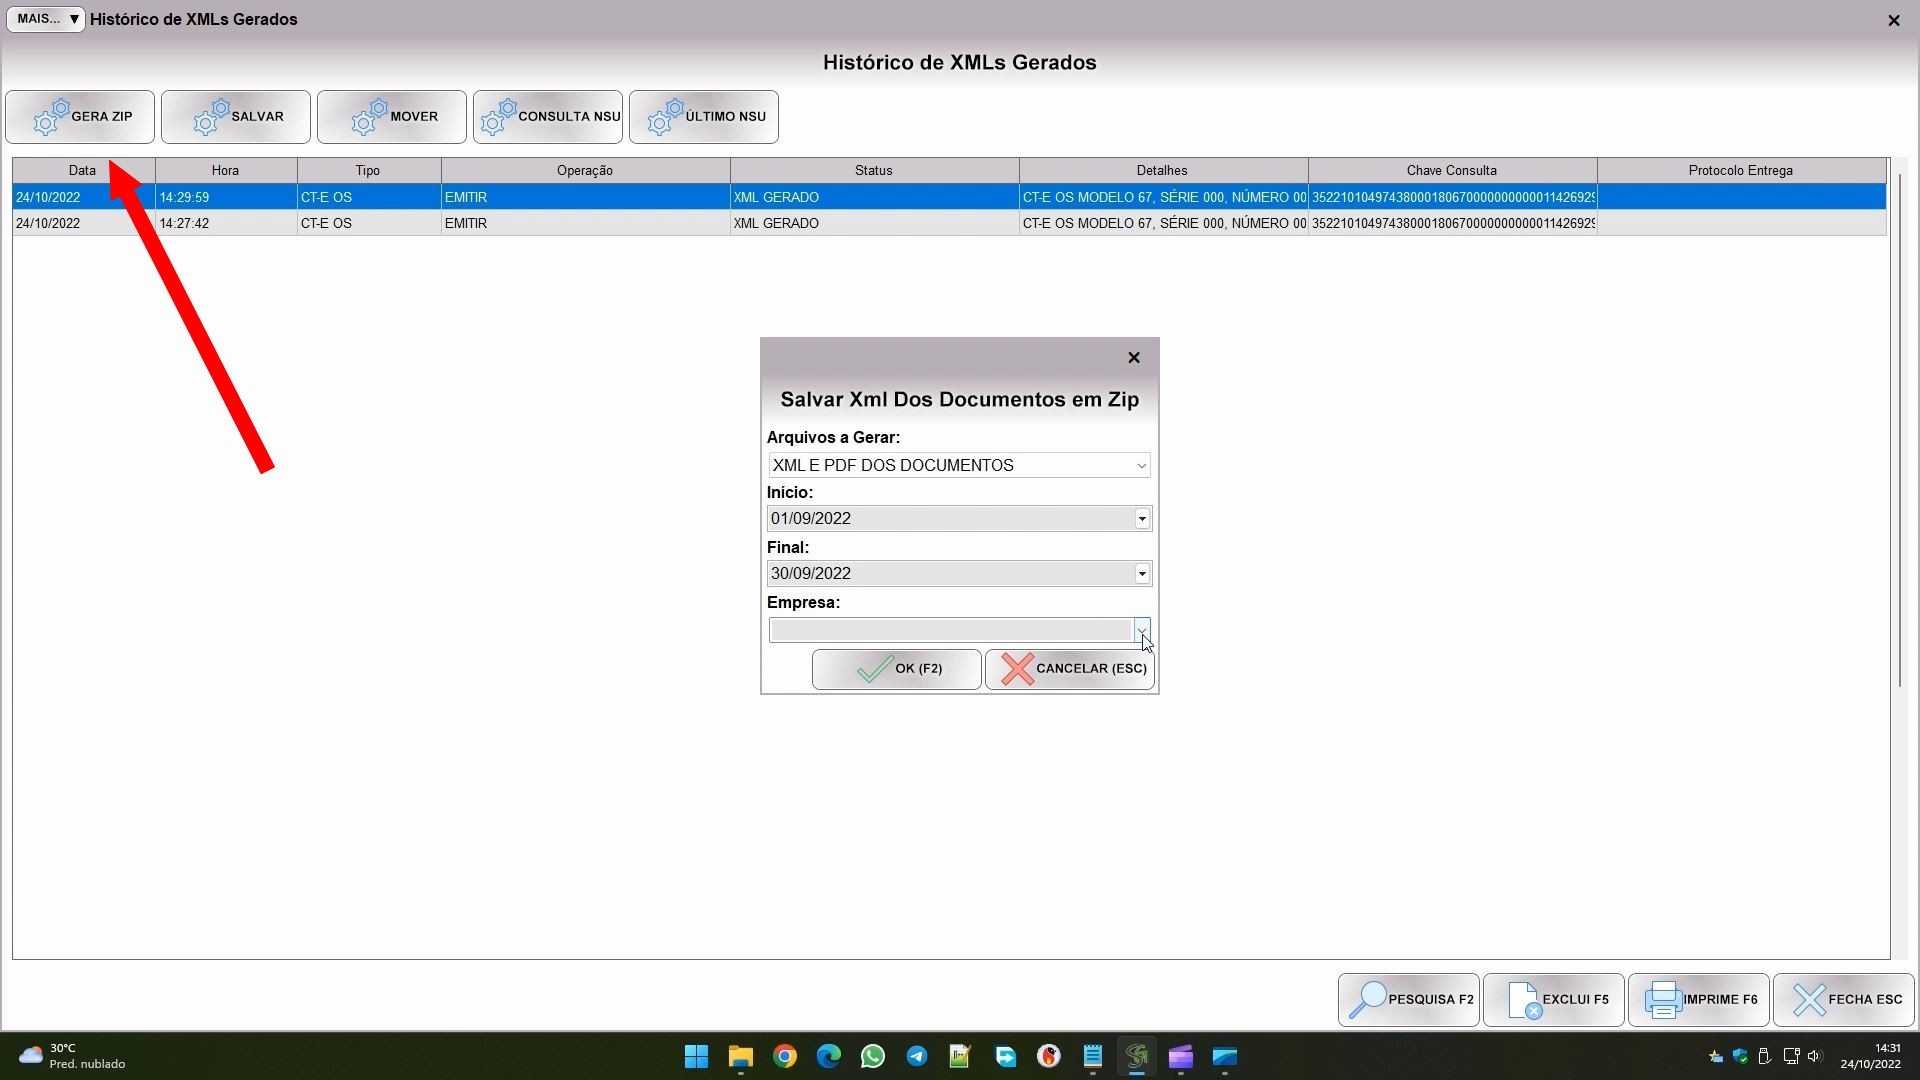Click EMITIR cell in the 14:29:59 row

pyautogui.click(x=585, y=197)
